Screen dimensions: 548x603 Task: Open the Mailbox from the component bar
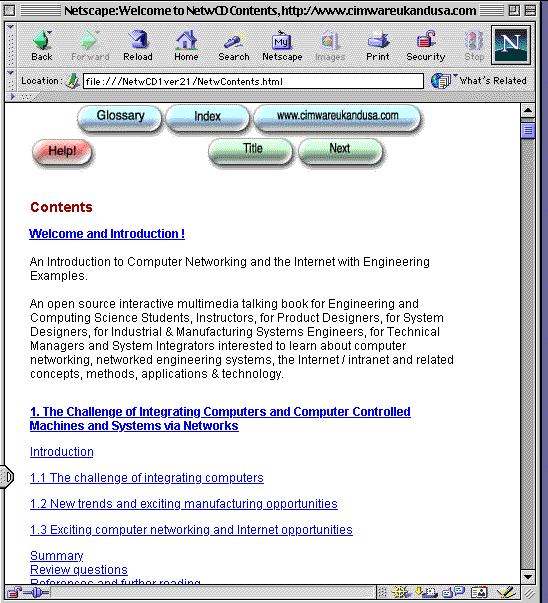point(426,592)
